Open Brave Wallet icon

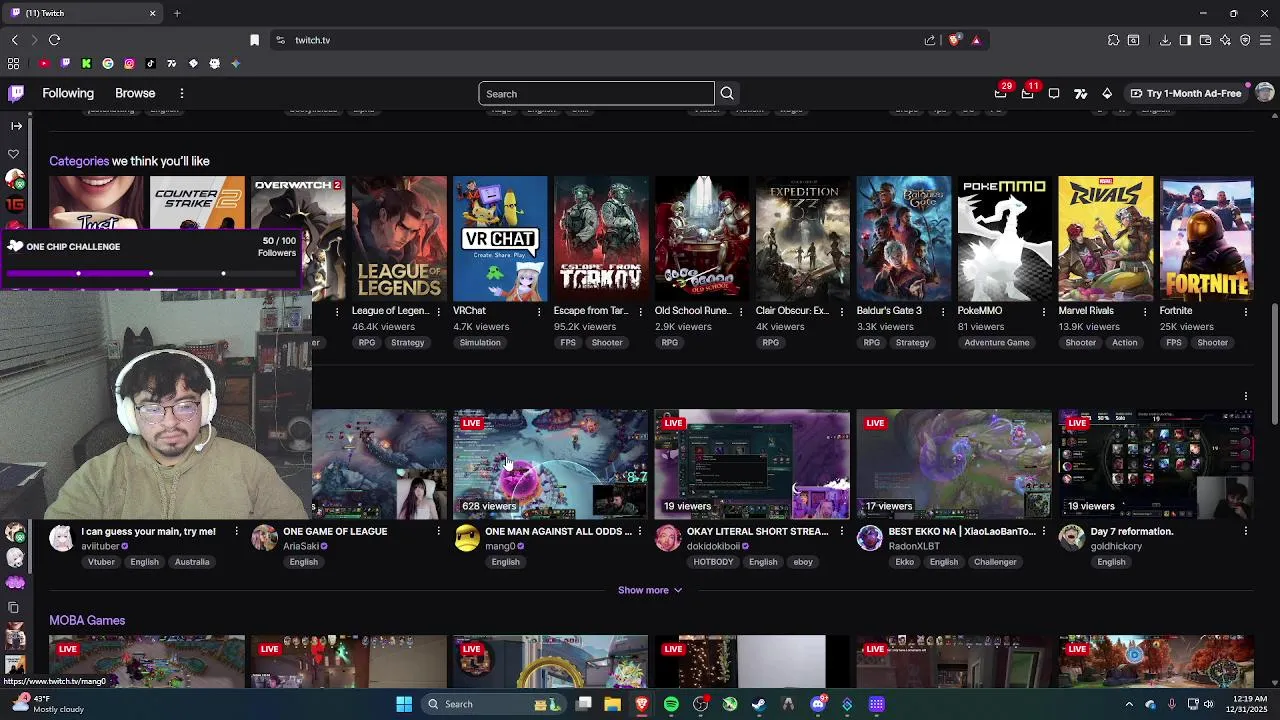[1205, 40]
